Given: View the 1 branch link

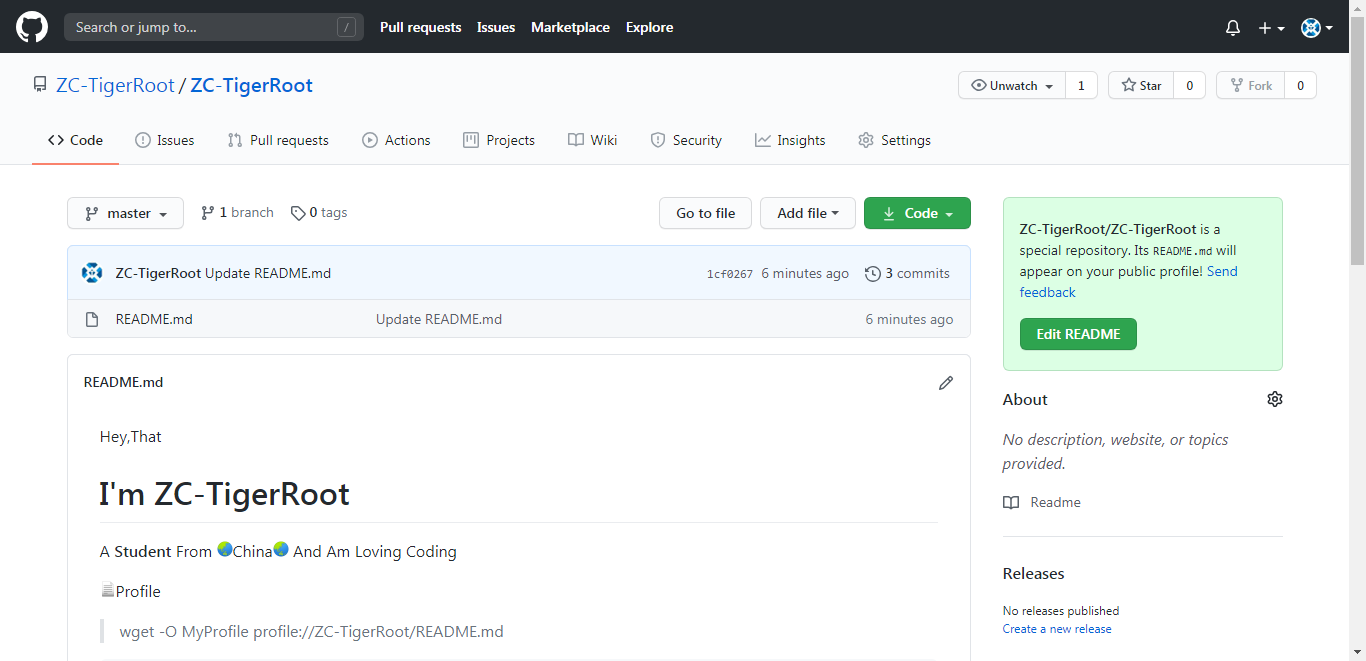Looking at the screenshot, I should pos(237,213).
